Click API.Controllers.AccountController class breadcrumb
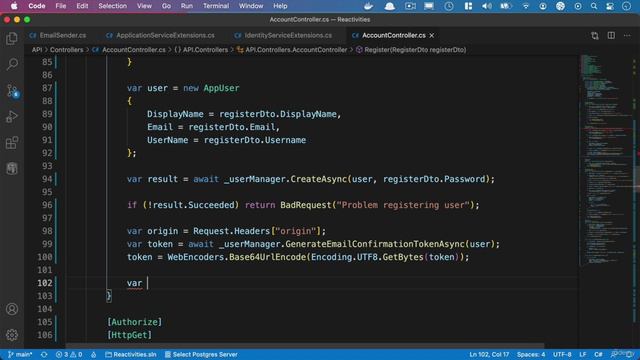The width and height of the screenshot is (640, 360). click(292, 50)
